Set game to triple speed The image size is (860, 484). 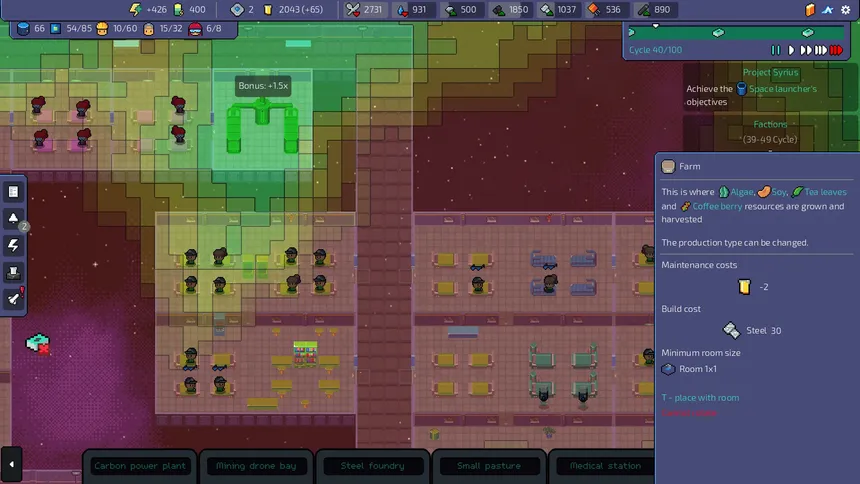pos(821,50)
